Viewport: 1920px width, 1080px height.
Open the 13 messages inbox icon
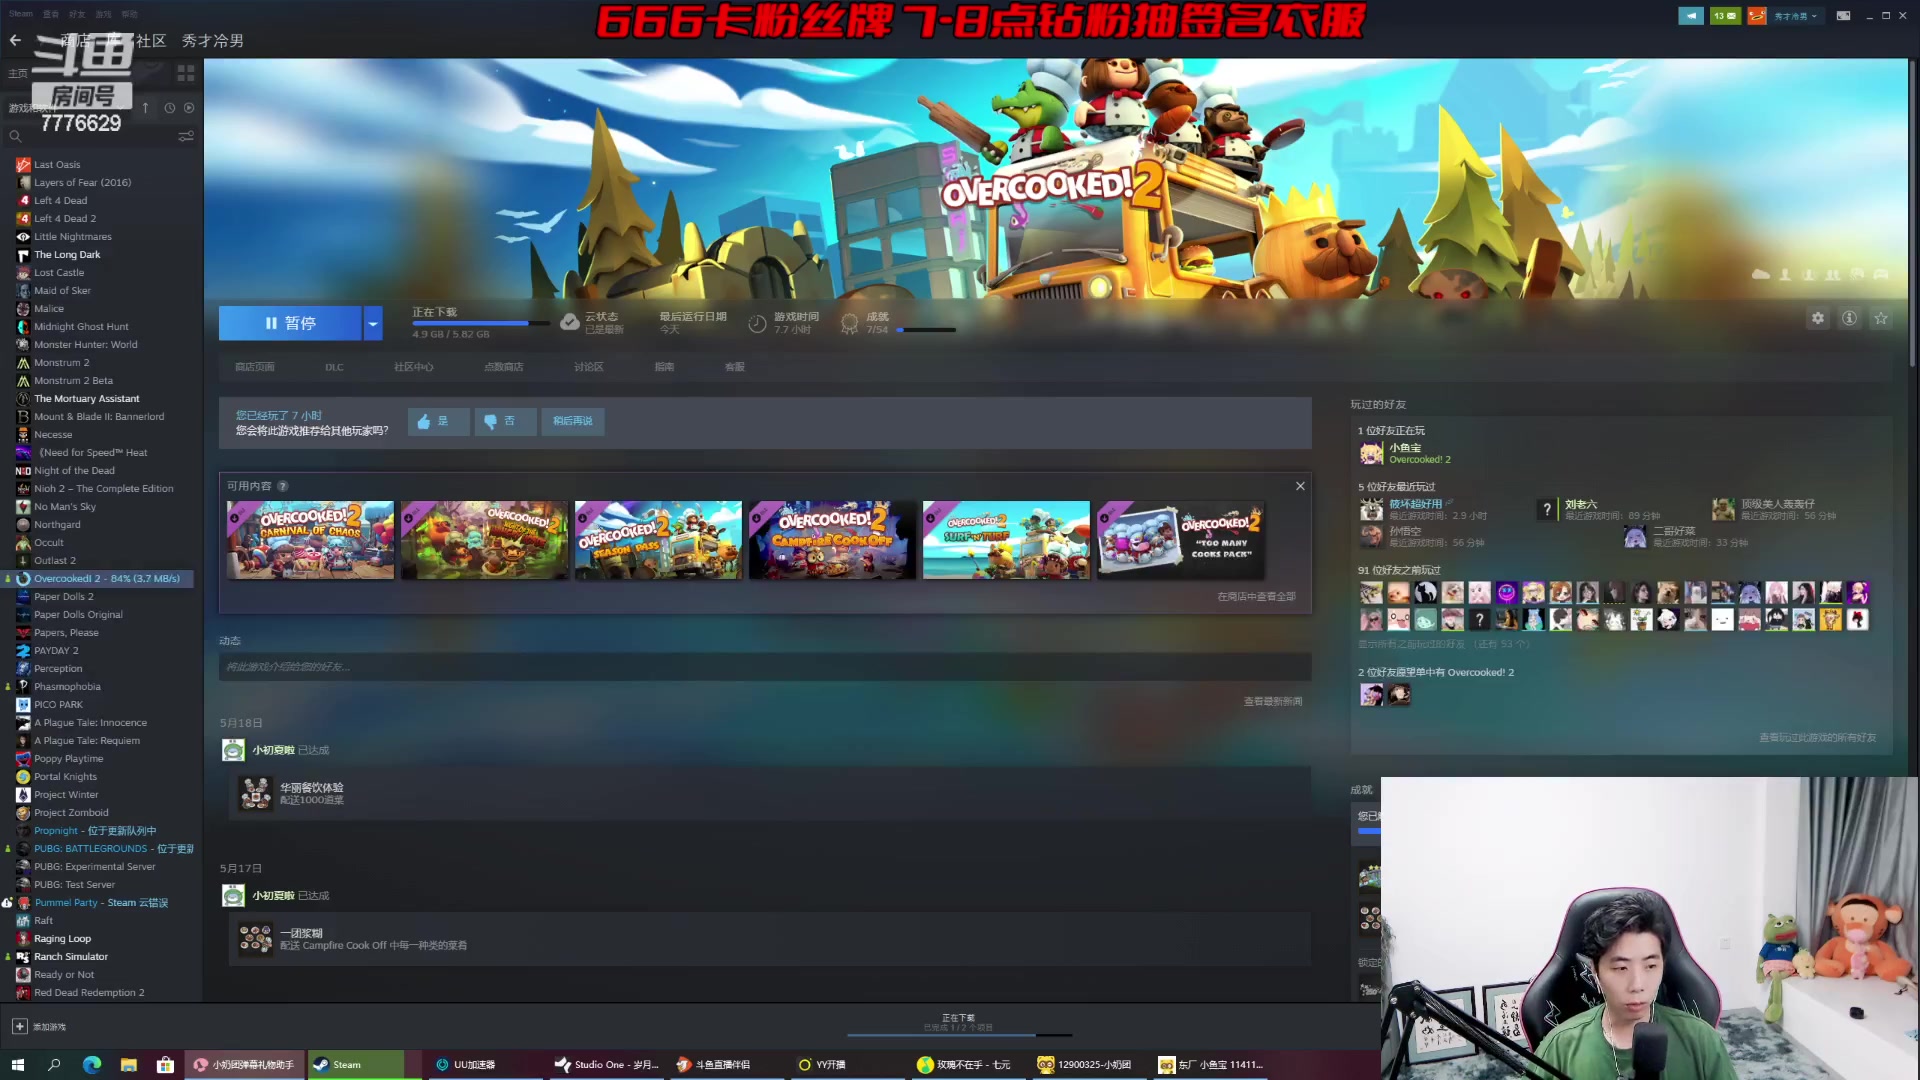1725,16
